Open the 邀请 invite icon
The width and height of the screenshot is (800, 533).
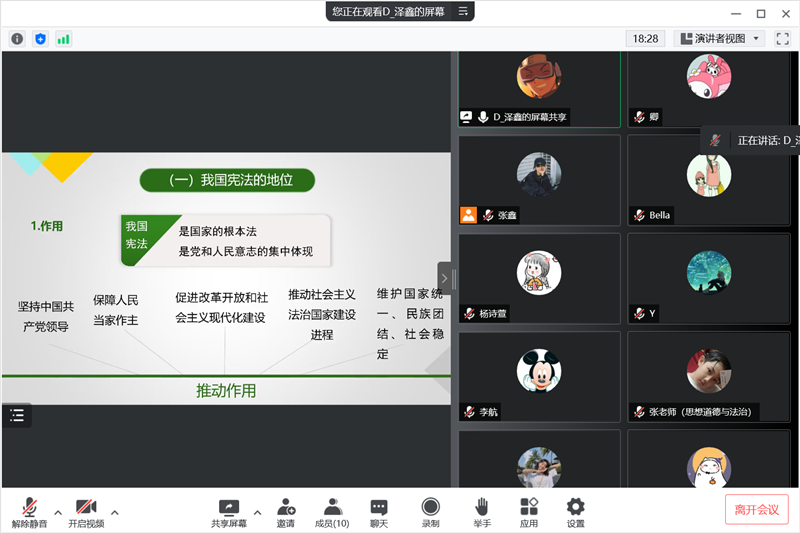pos(286,512)
